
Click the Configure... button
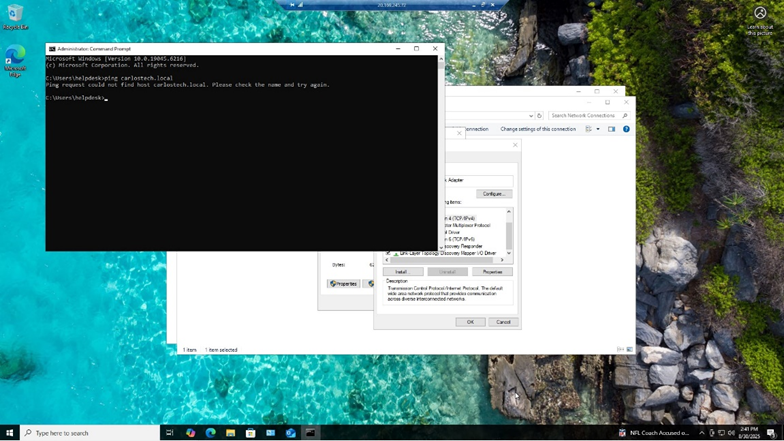tap(494, 193)
